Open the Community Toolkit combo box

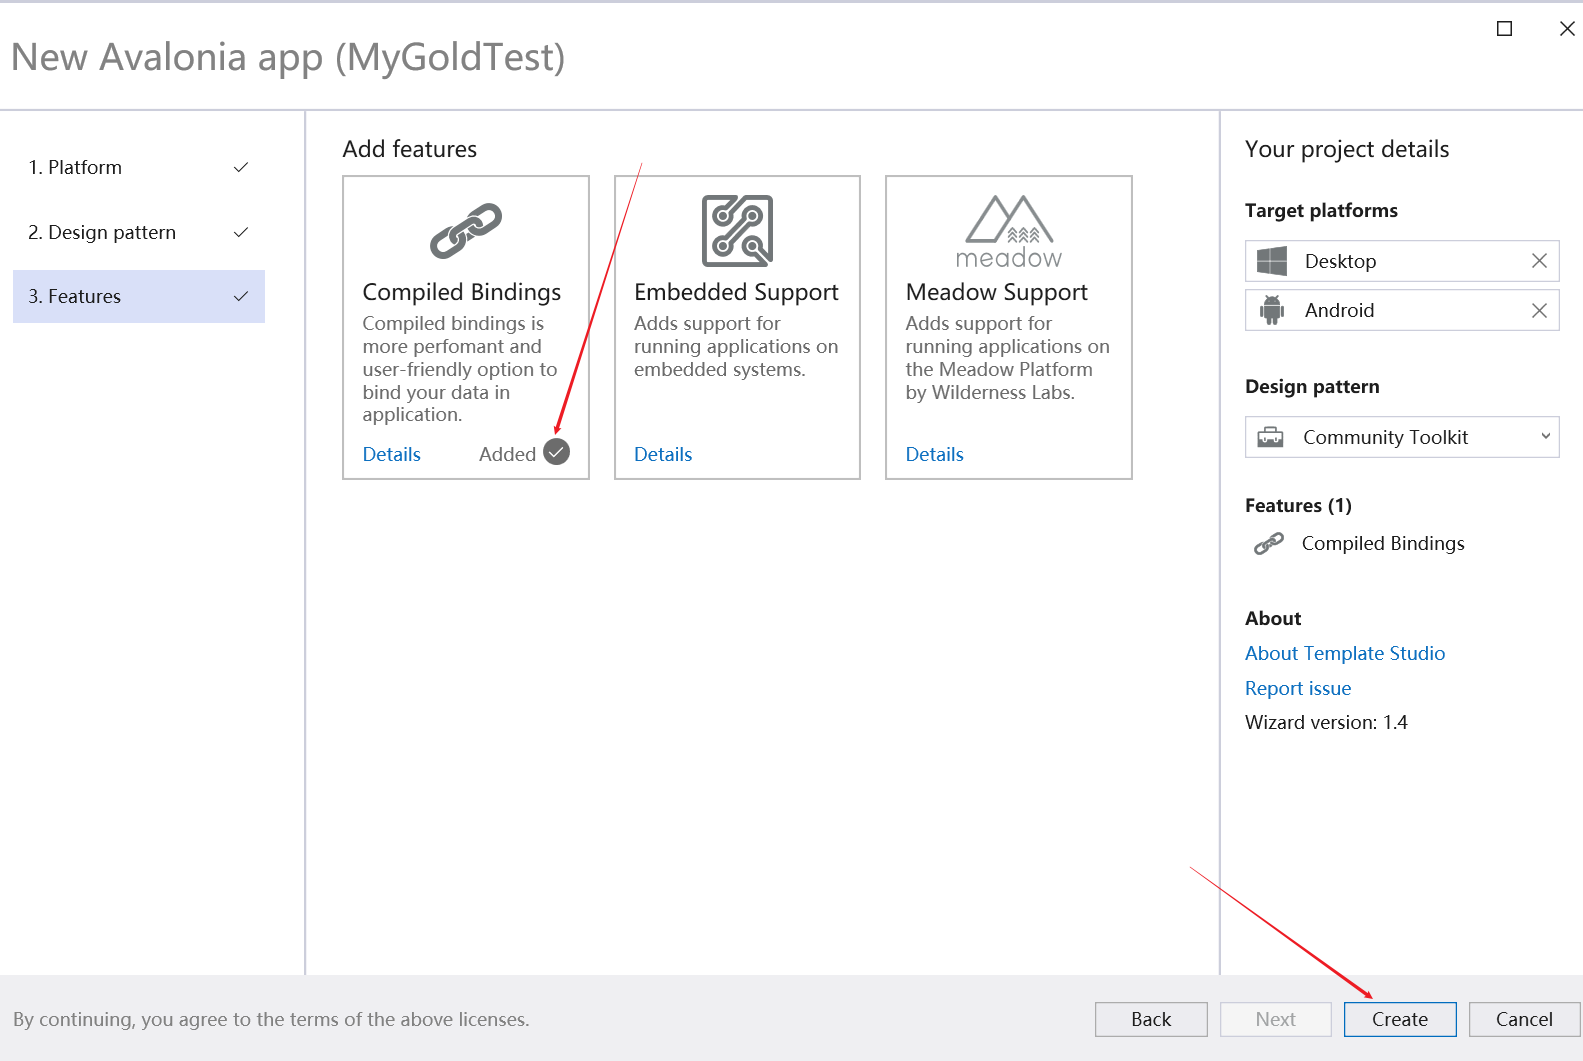(x=1400, y=437)
